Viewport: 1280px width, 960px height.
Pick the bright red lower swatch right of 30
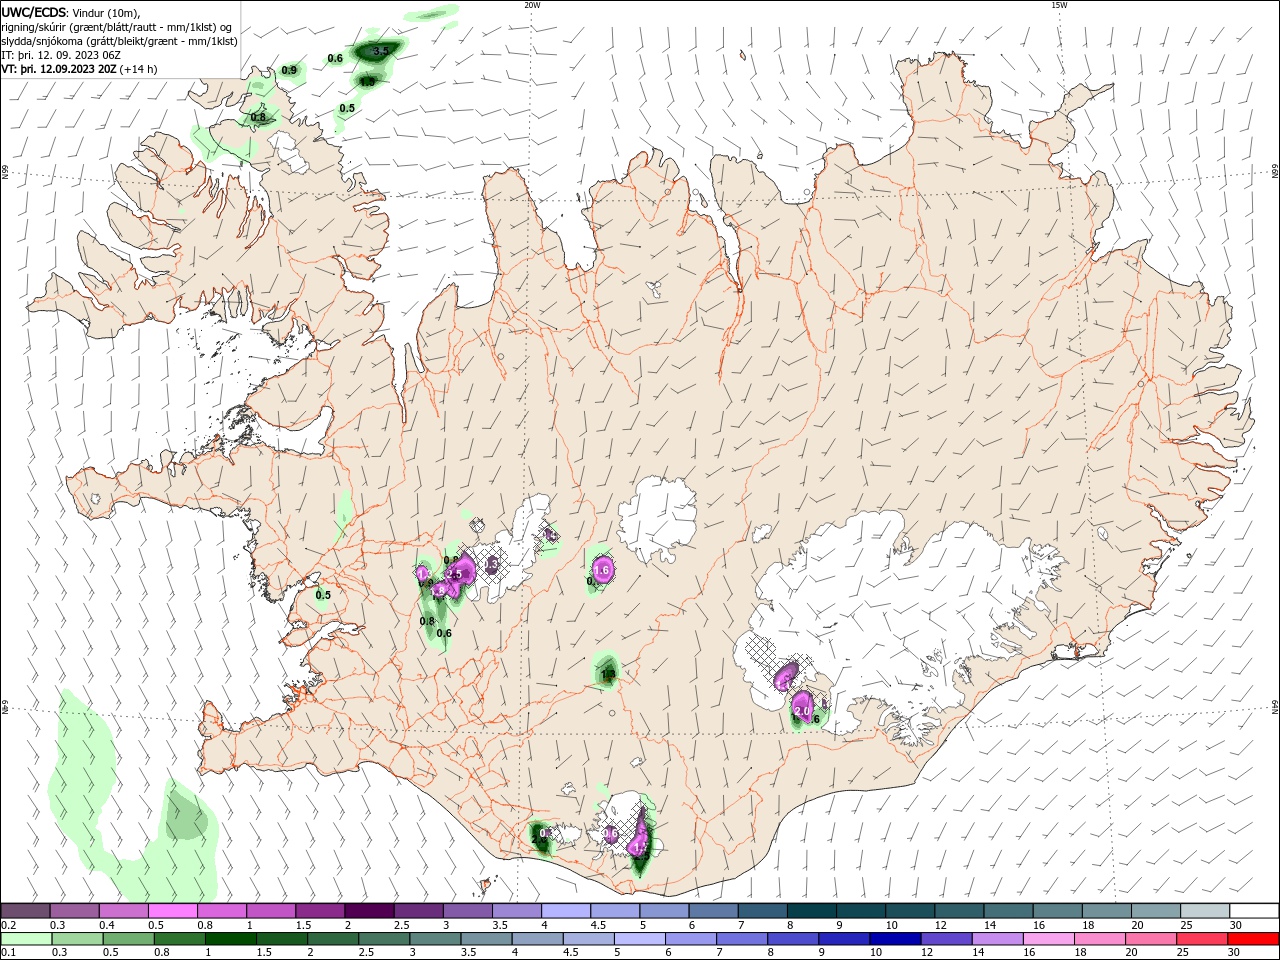[1253, 938]
